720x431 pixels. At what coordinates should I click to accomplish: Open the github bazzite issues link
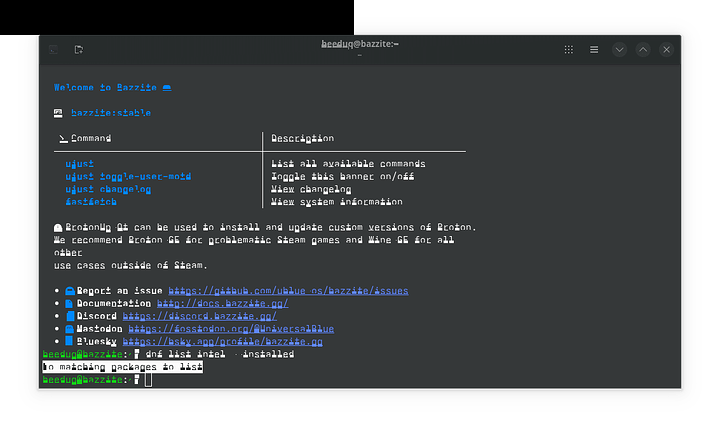(x=288, y=291)
